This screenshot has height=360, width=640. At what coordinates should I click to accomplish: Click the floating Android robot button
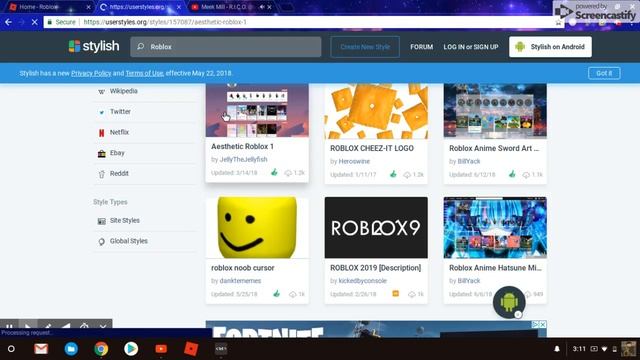click(x=509, y=302)
